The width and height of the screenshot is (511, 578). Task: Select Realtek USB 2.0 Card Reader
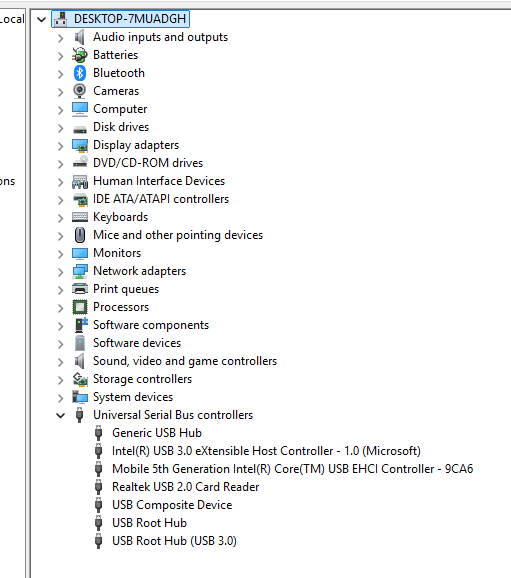point(185,487)
